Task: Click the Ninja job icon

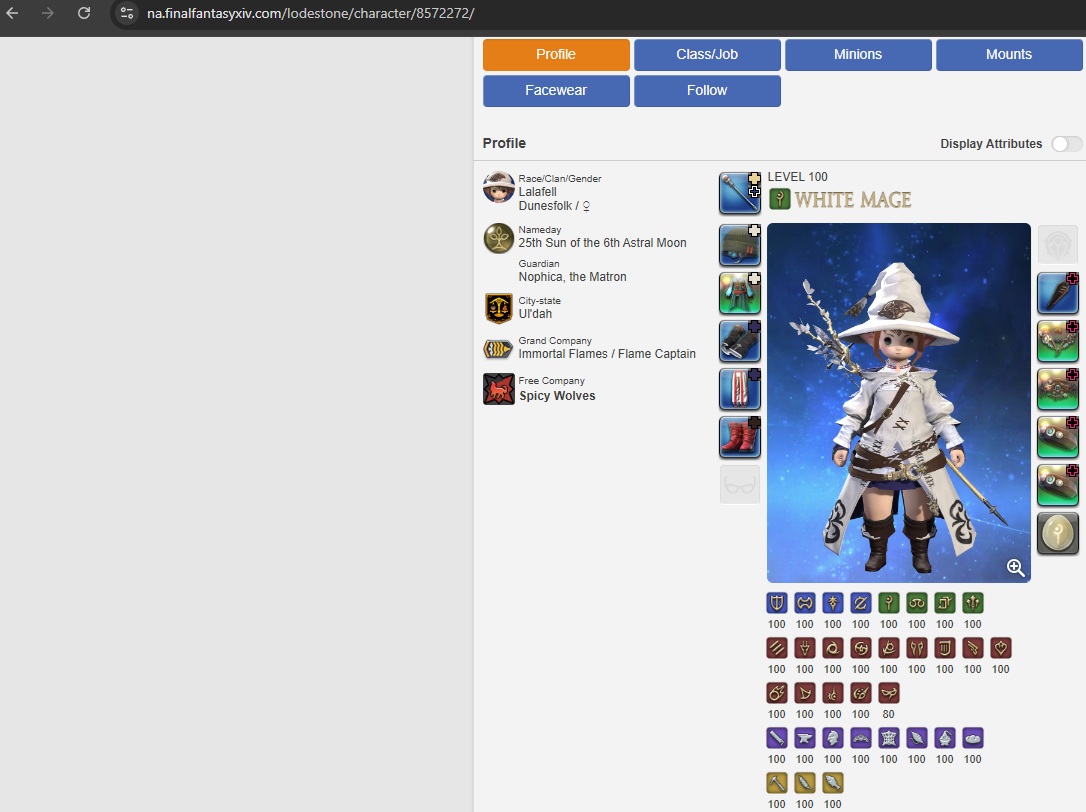Action: (x=833, y=648)
